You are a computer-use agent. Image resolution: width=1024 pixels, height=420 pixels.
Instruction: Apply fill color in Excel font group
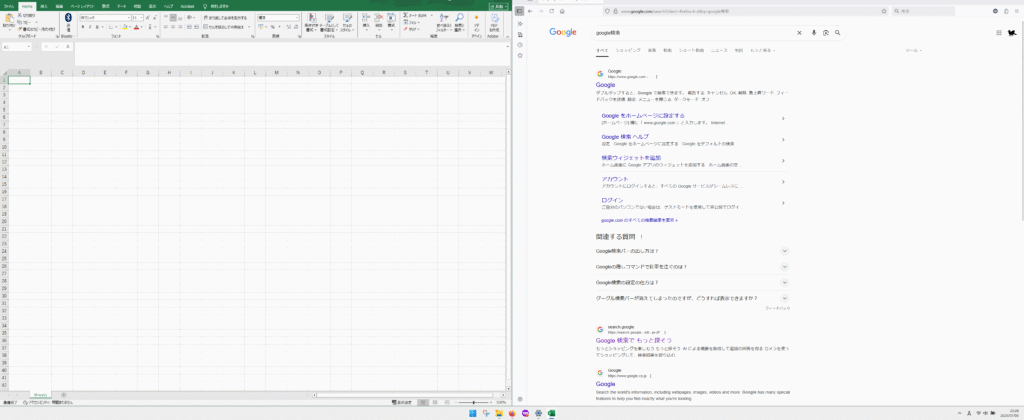pyautogui.click(x=124, y=27)
